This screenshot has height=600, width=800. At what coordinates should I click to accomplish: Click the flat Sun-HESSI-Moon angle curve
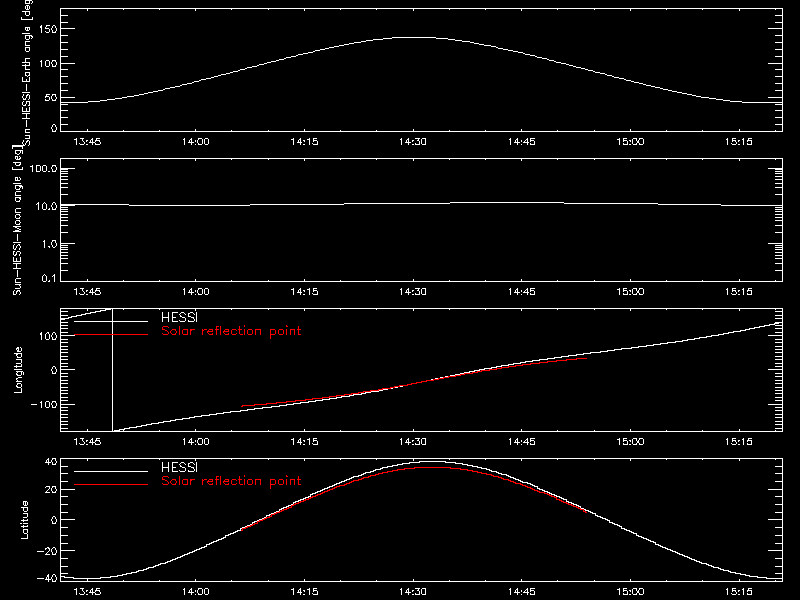click(421, 204)
